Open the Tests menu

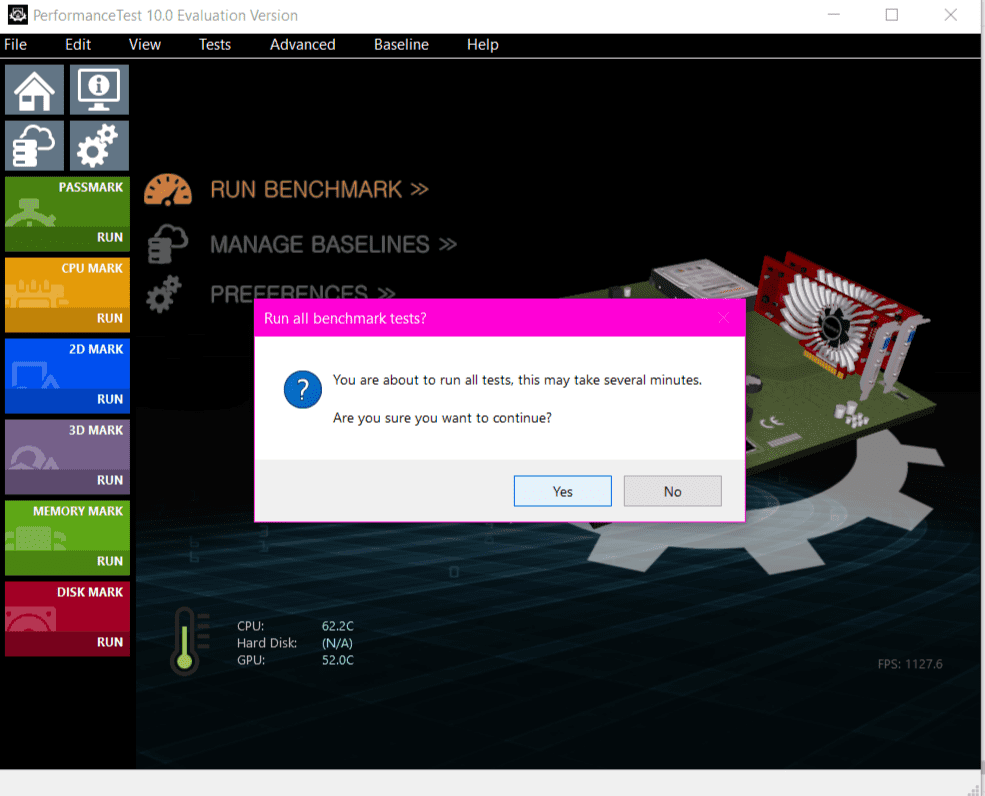[x=214, y=44]
